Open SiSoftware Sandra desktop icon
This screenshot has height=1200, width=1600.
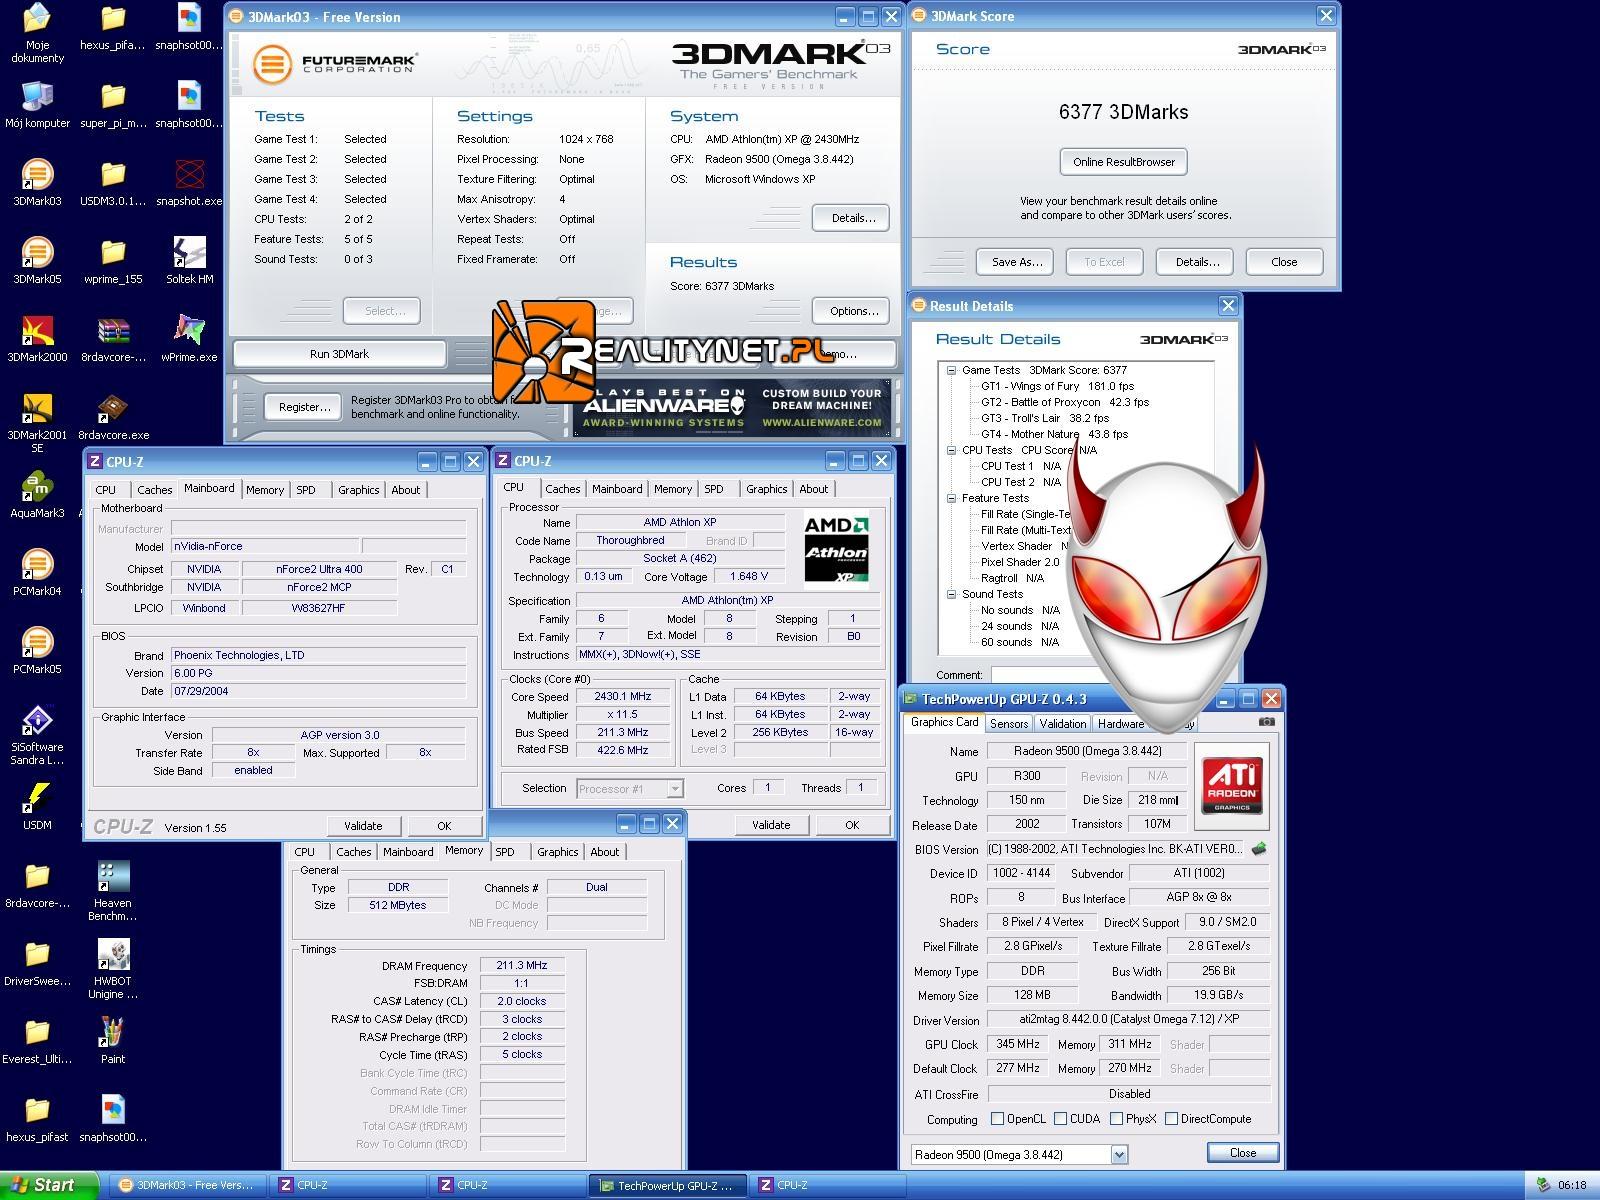pyautogui.click(x=37, y=735)
